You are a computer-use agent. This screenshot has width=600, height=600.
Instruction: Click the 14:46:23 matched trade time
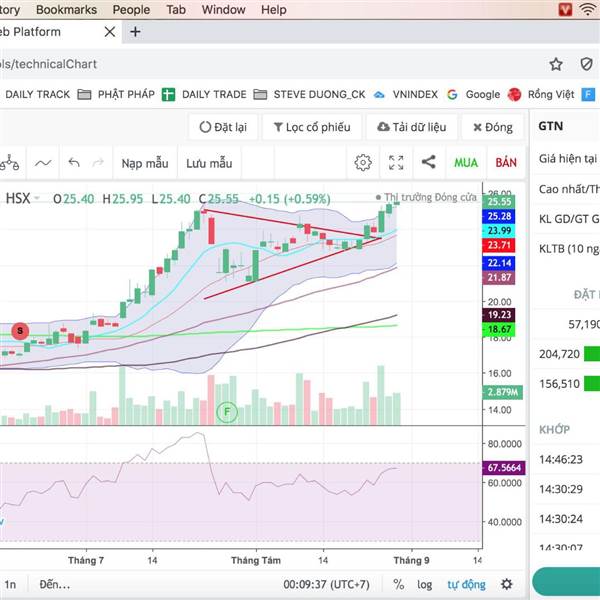coord(561,459)
